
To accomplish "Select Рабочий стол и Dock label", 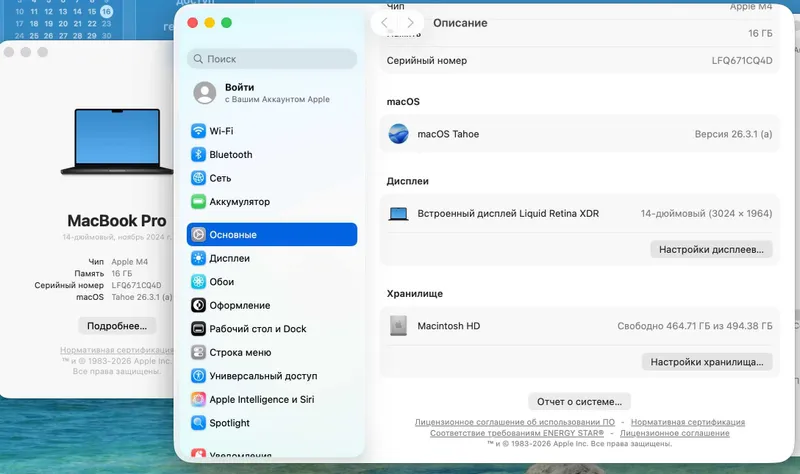I will [x=258, y=329].
